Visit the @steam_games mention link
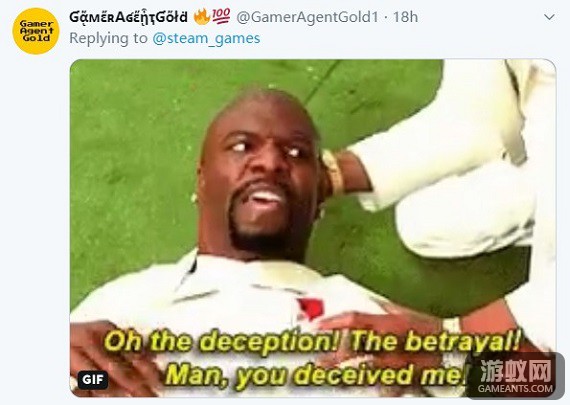570x405 pixels. 206,38
